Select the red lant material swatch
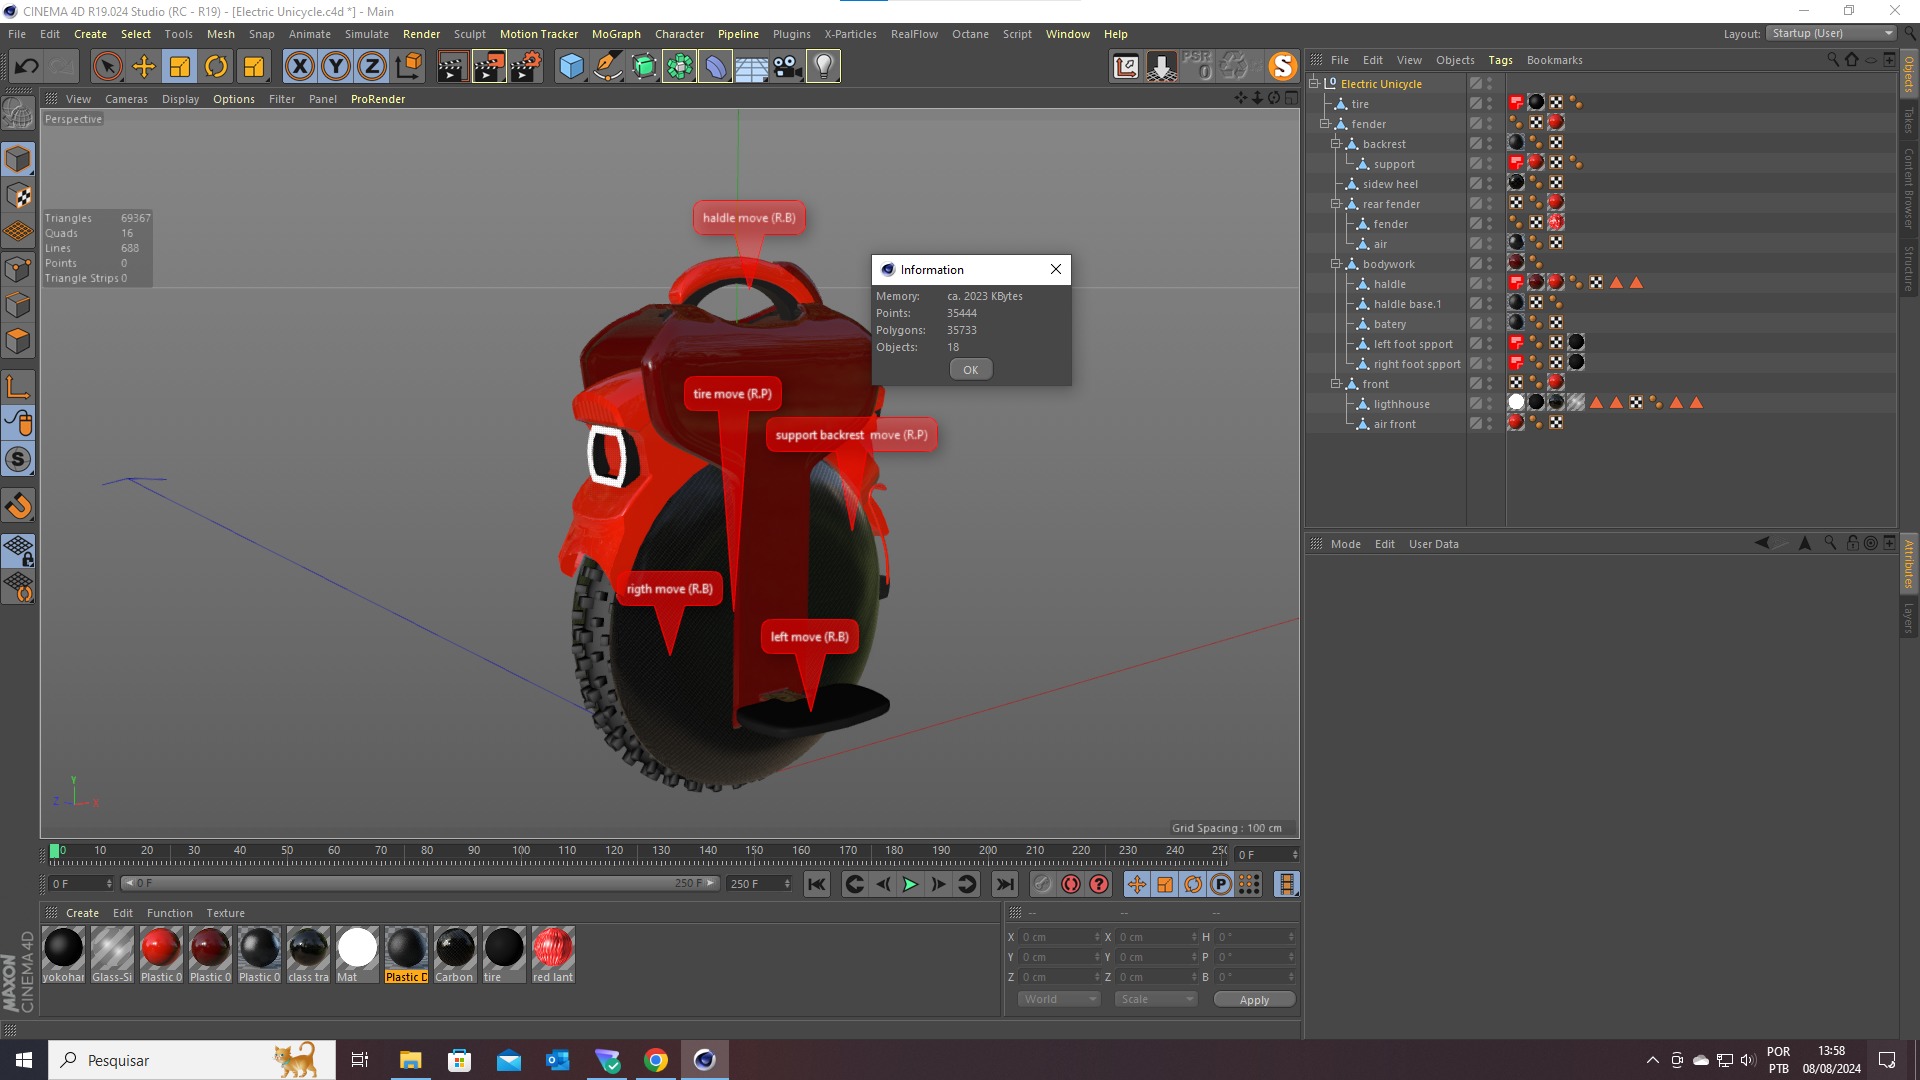Screen dimensions: 1920x1080 point(553,954)
